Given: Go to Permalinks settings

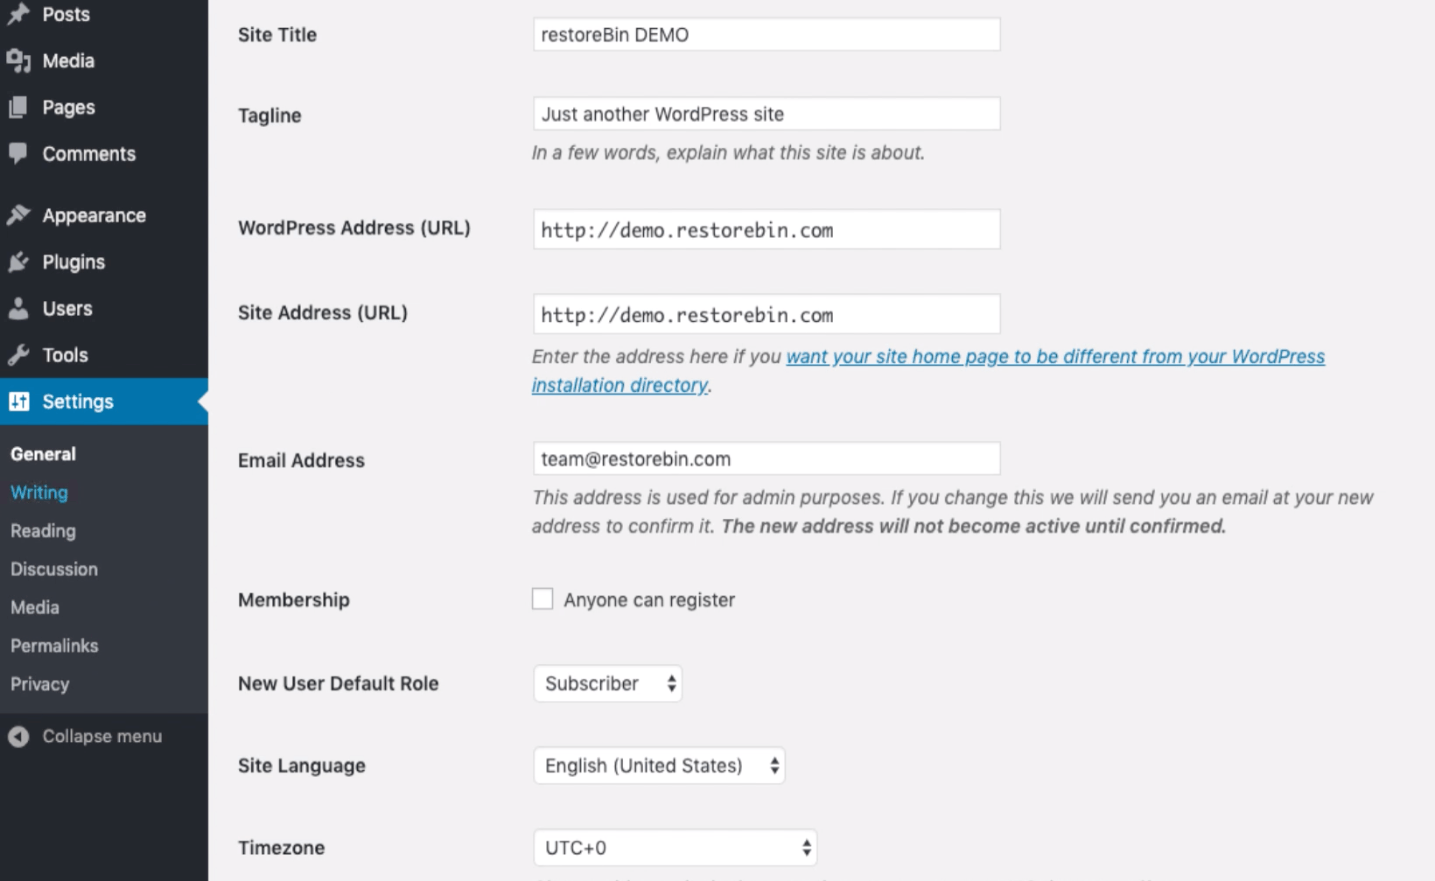Looking at the screenshot, I should pos(54,646).
